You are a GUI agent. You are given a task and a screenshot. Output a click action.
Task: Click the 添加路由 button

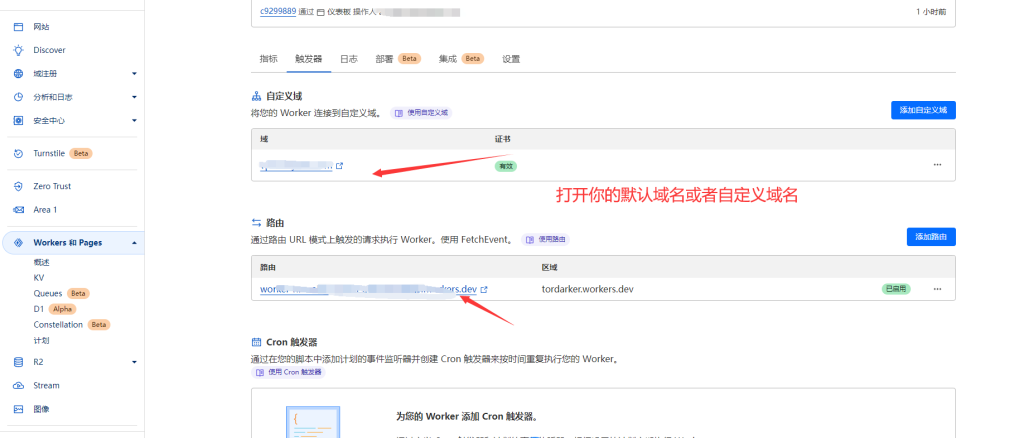931,237
